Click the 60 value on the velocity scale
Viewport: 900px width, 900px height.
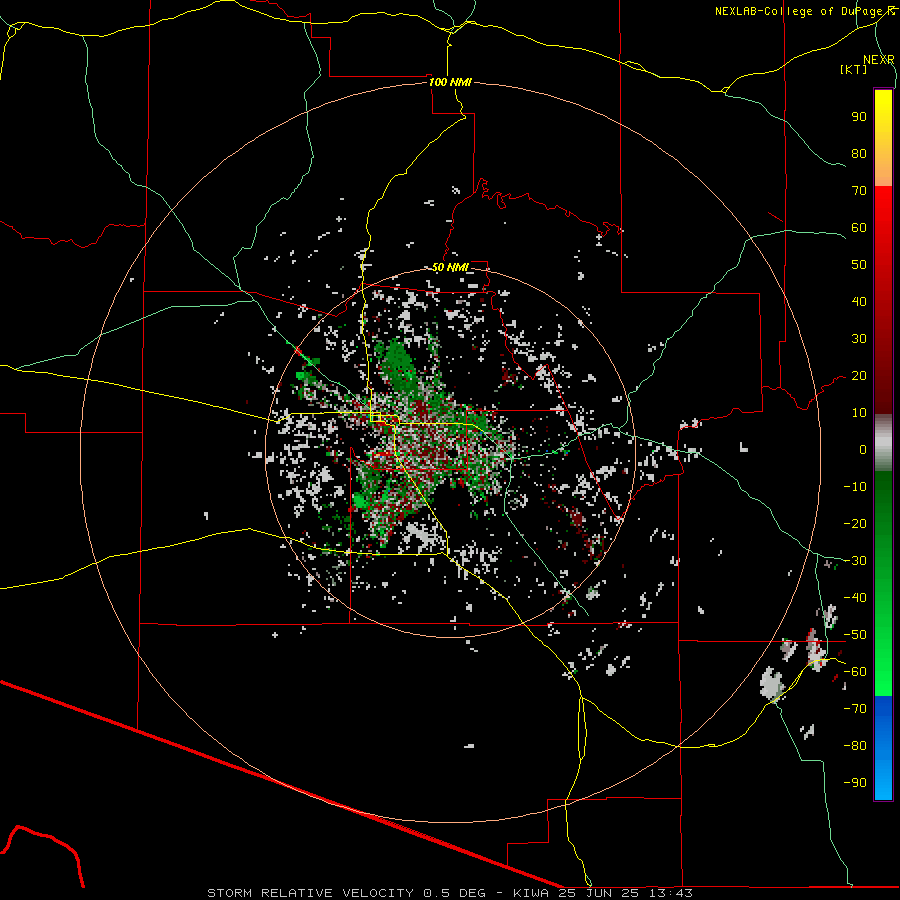click(859, 227)
